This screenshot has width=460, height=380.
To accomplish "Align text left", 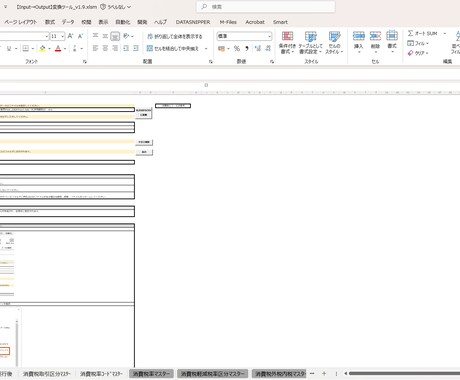I will point(95,49).
